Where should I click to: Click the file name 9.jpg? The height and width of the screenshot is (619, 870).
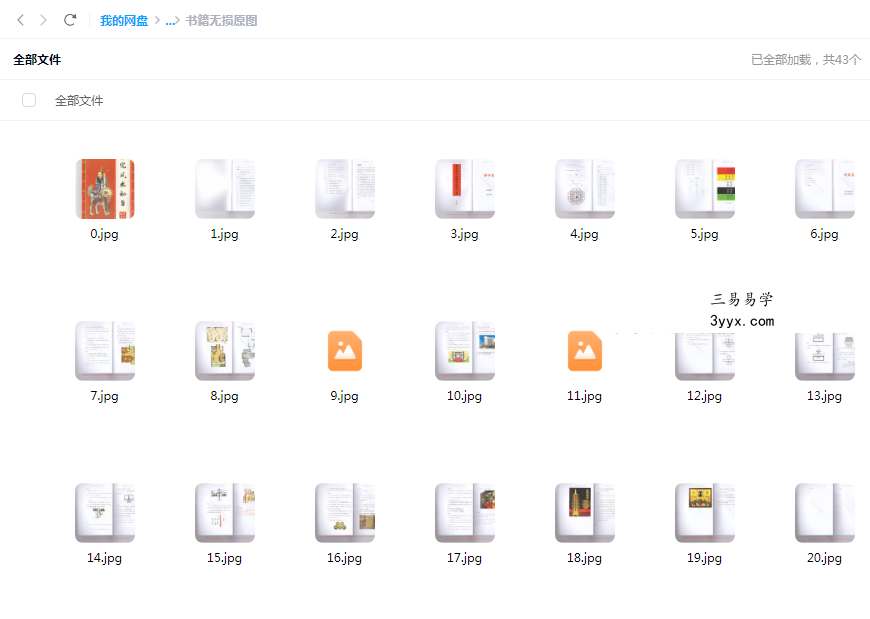[x=345, y=396]
